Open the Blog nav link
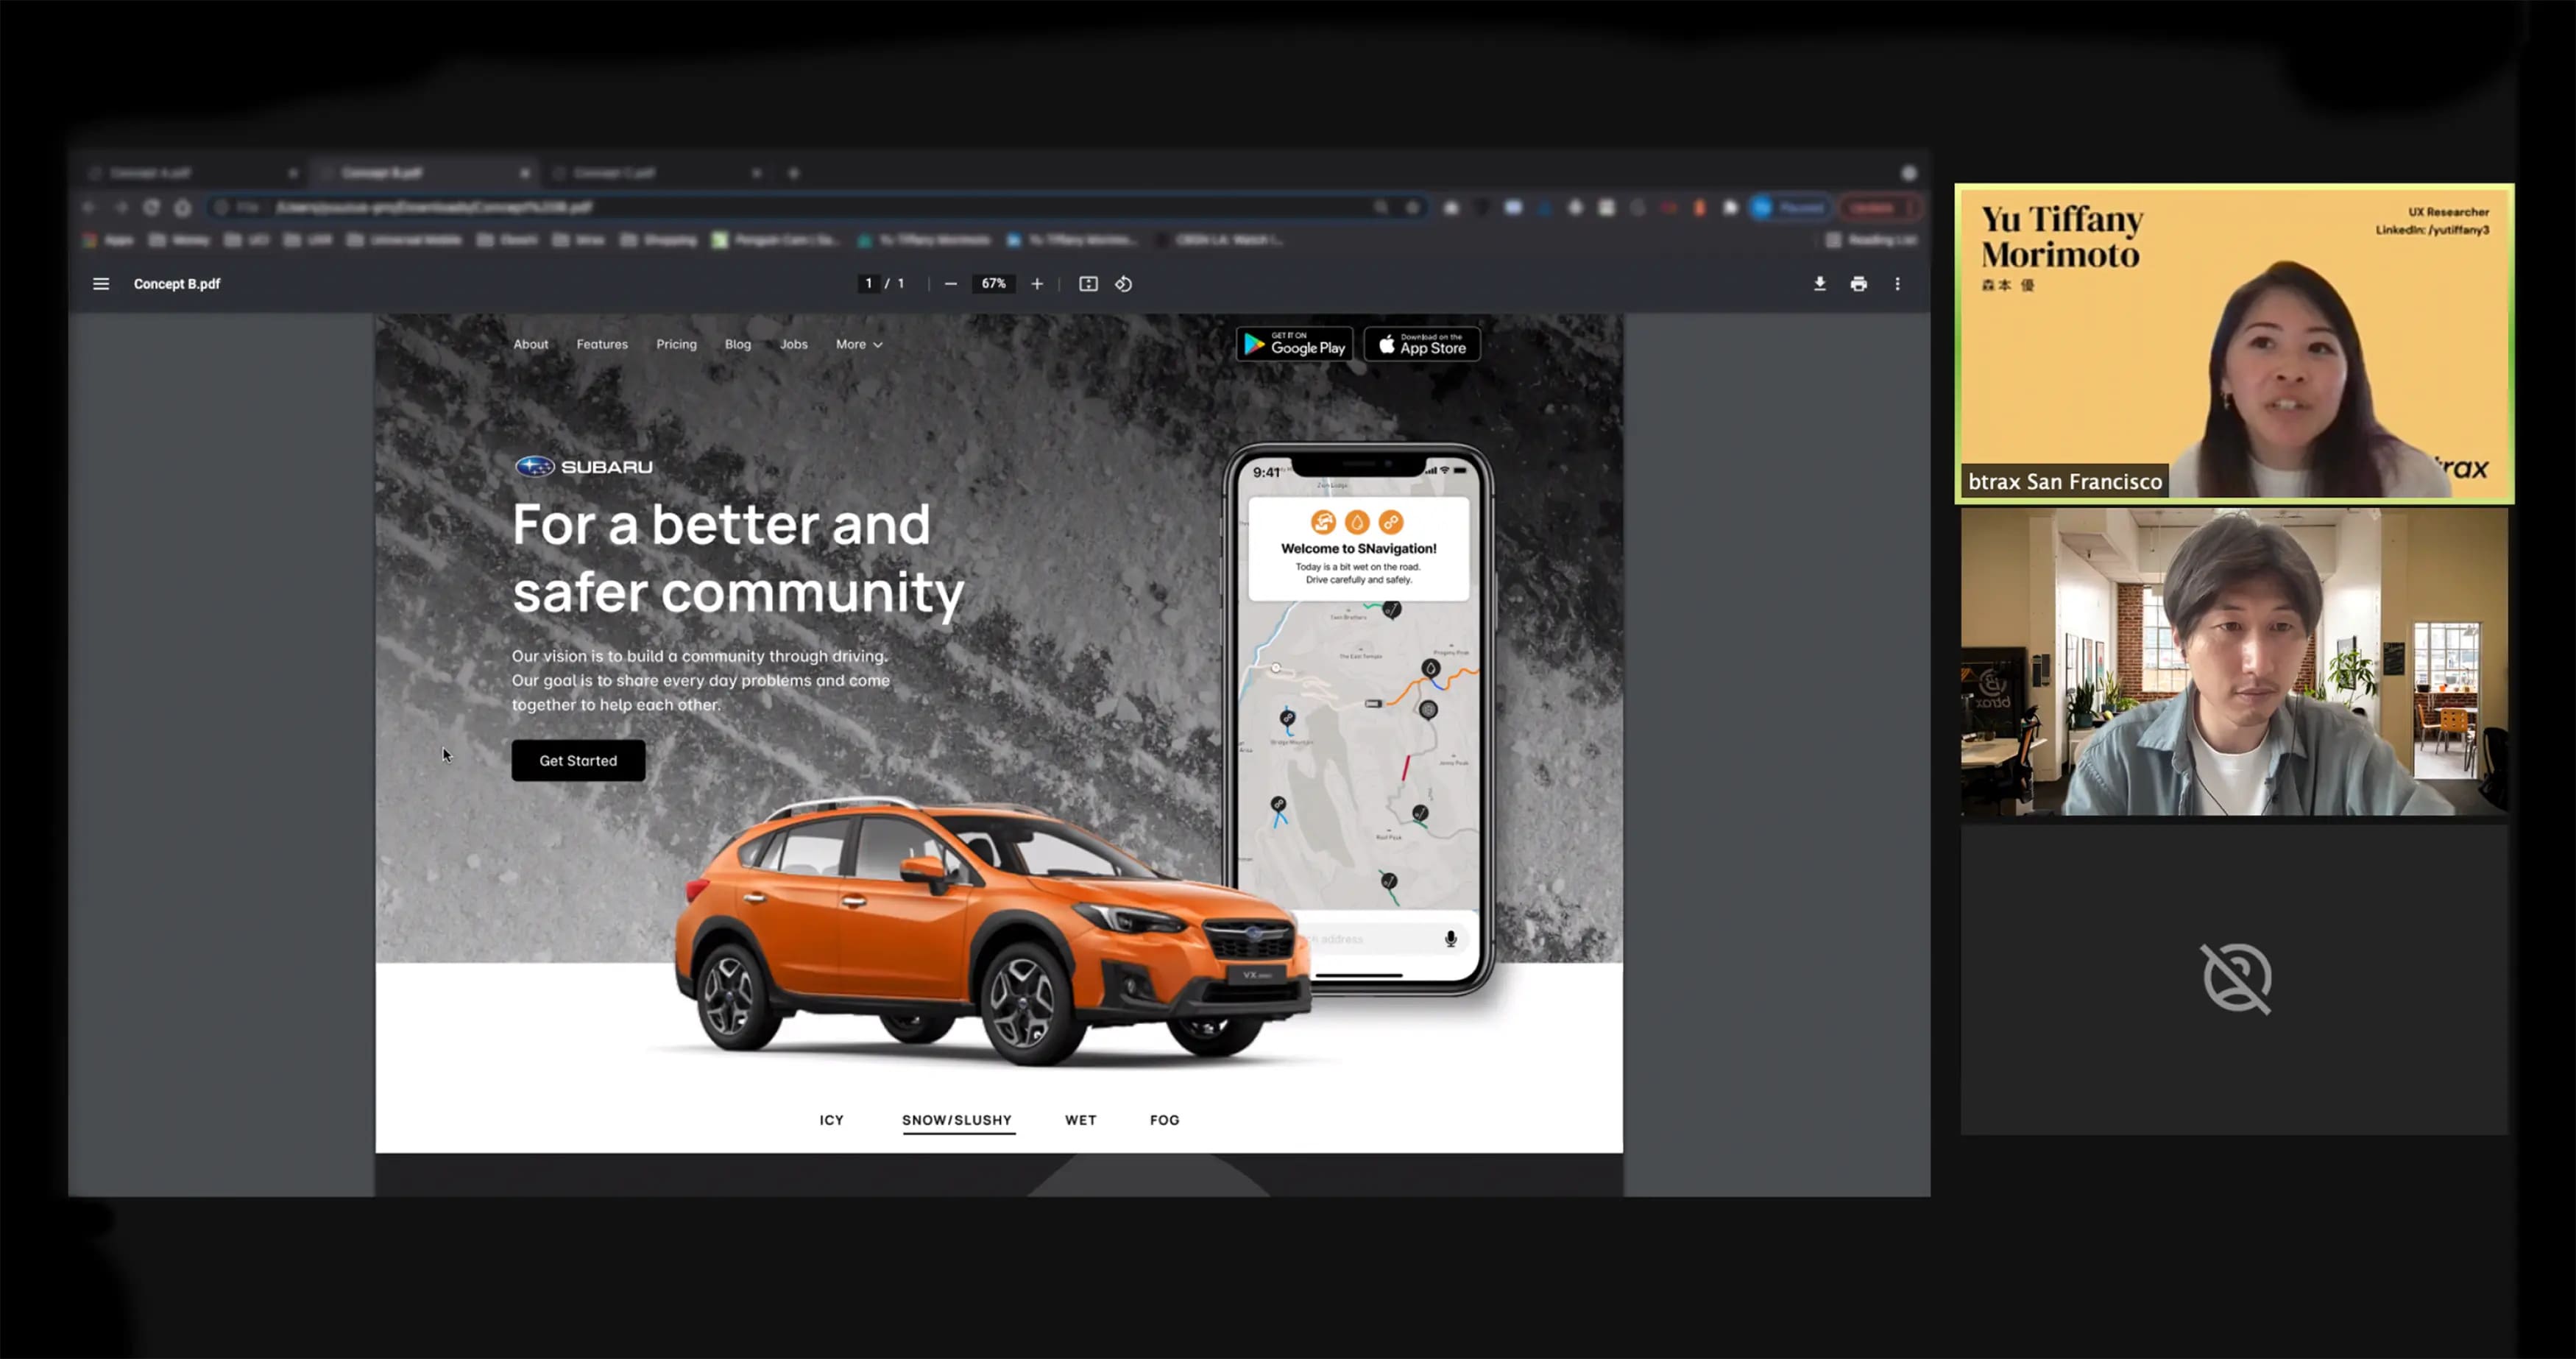Image resolution: width=2576 pixels, height=1359 pixels. (x=738, y=344)
